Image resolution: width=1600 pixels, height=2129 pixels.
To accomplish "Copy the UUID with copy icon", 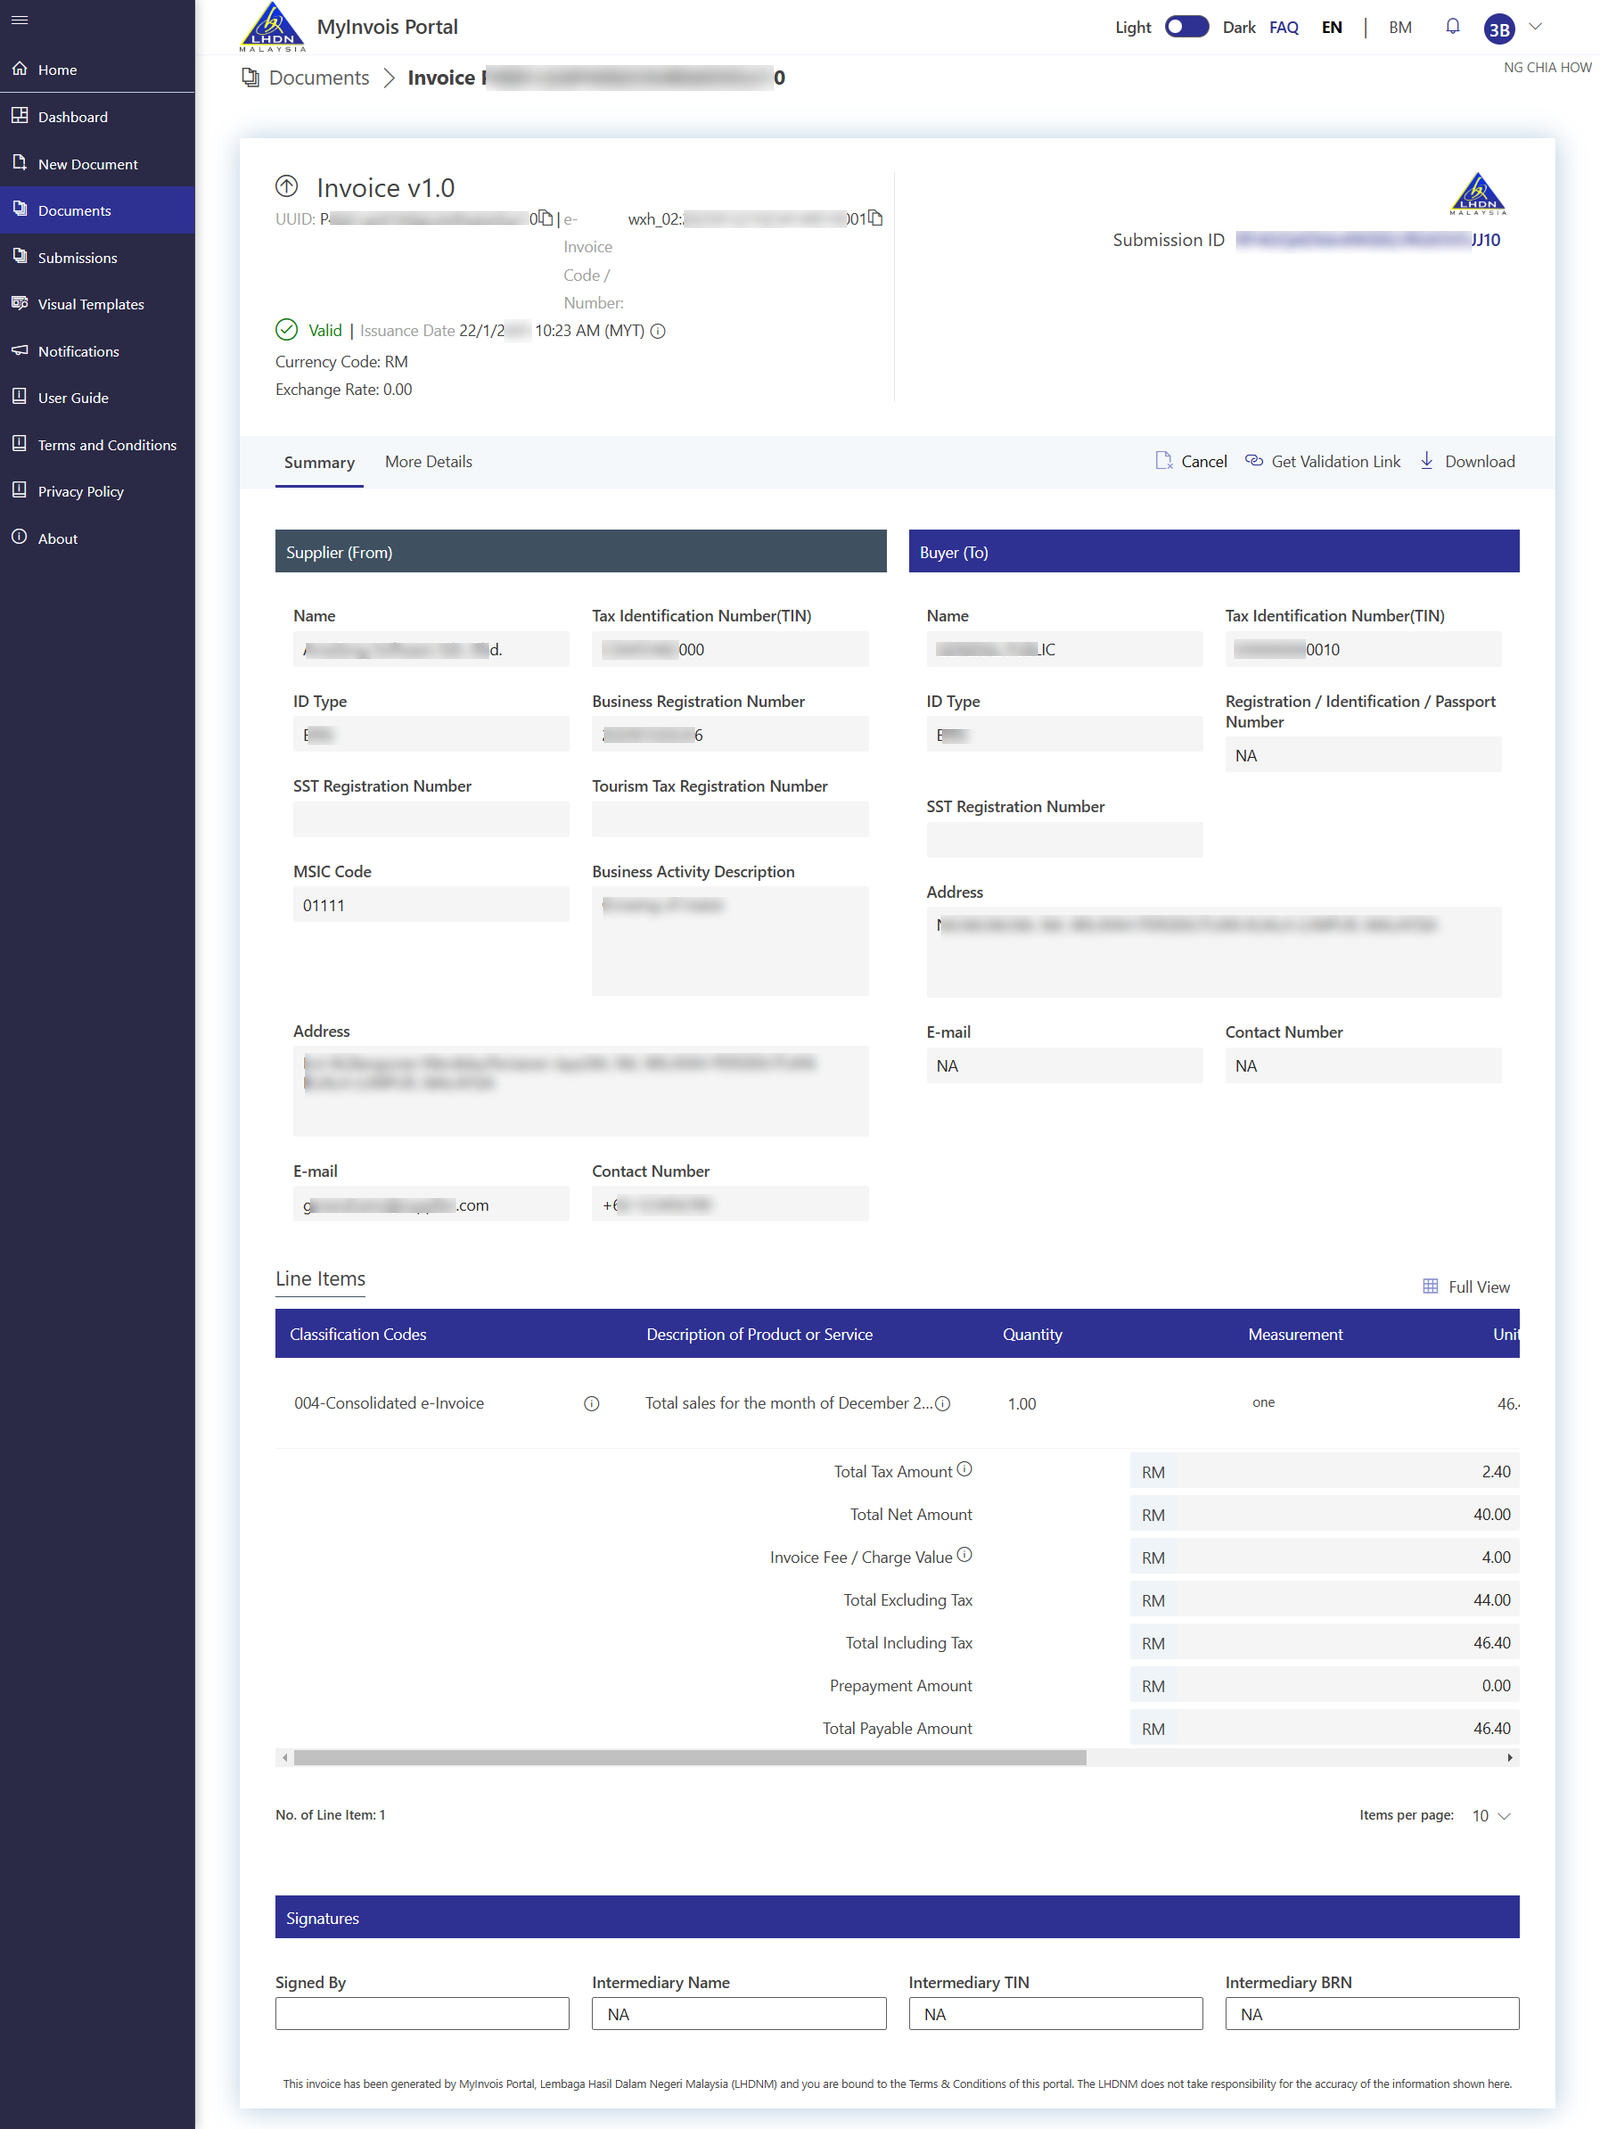I will point(546,218).
